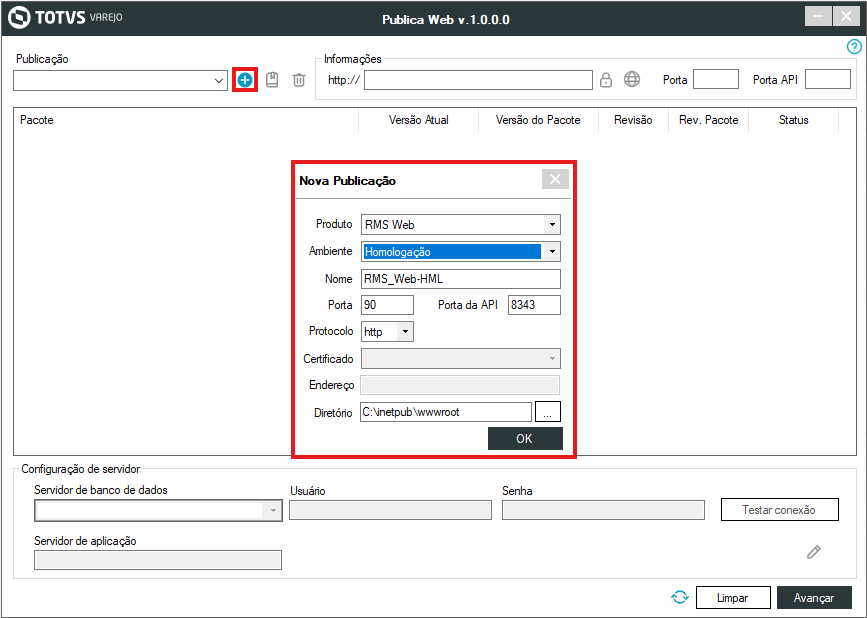This screenshot has width=867, height=618.
Task: Click the Versão do Pacote column header
Action: pos(538,120)
